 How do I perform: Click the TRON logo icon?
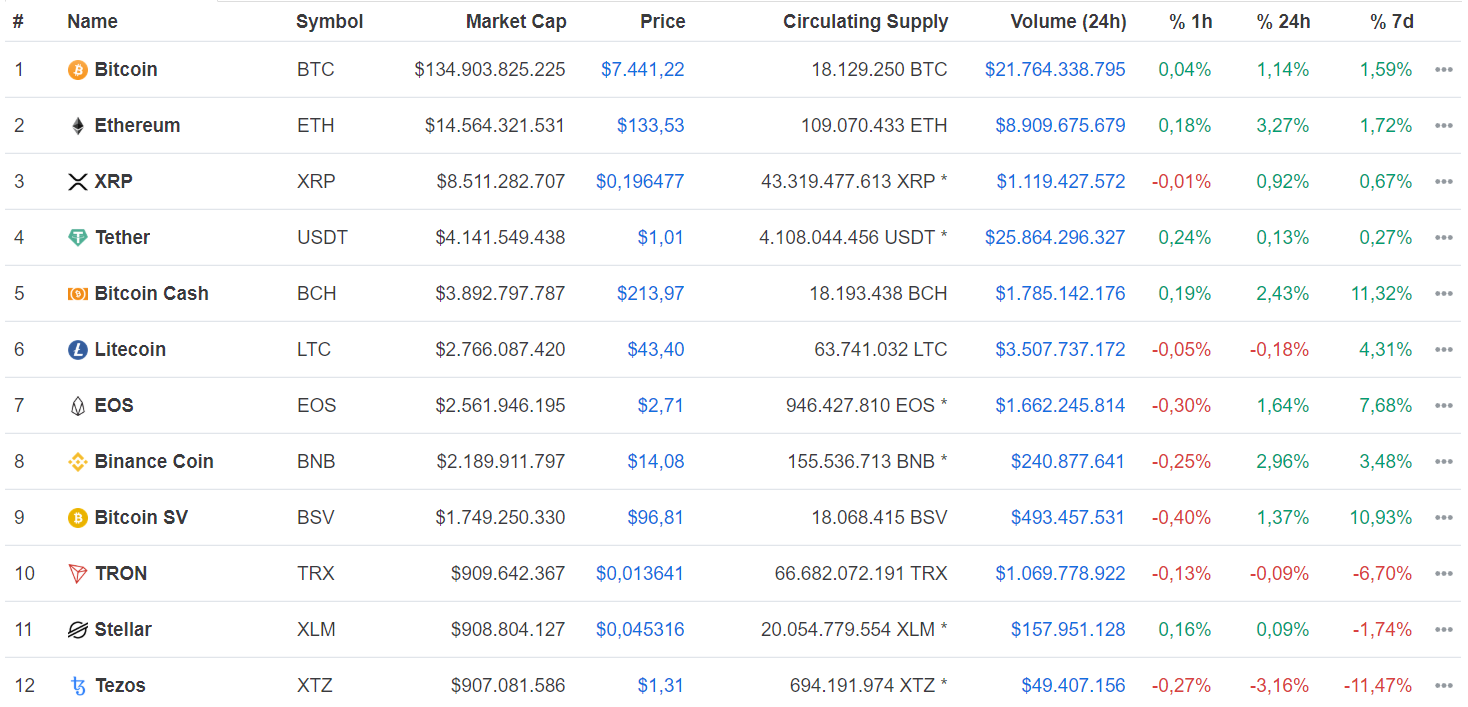(77, 574)
